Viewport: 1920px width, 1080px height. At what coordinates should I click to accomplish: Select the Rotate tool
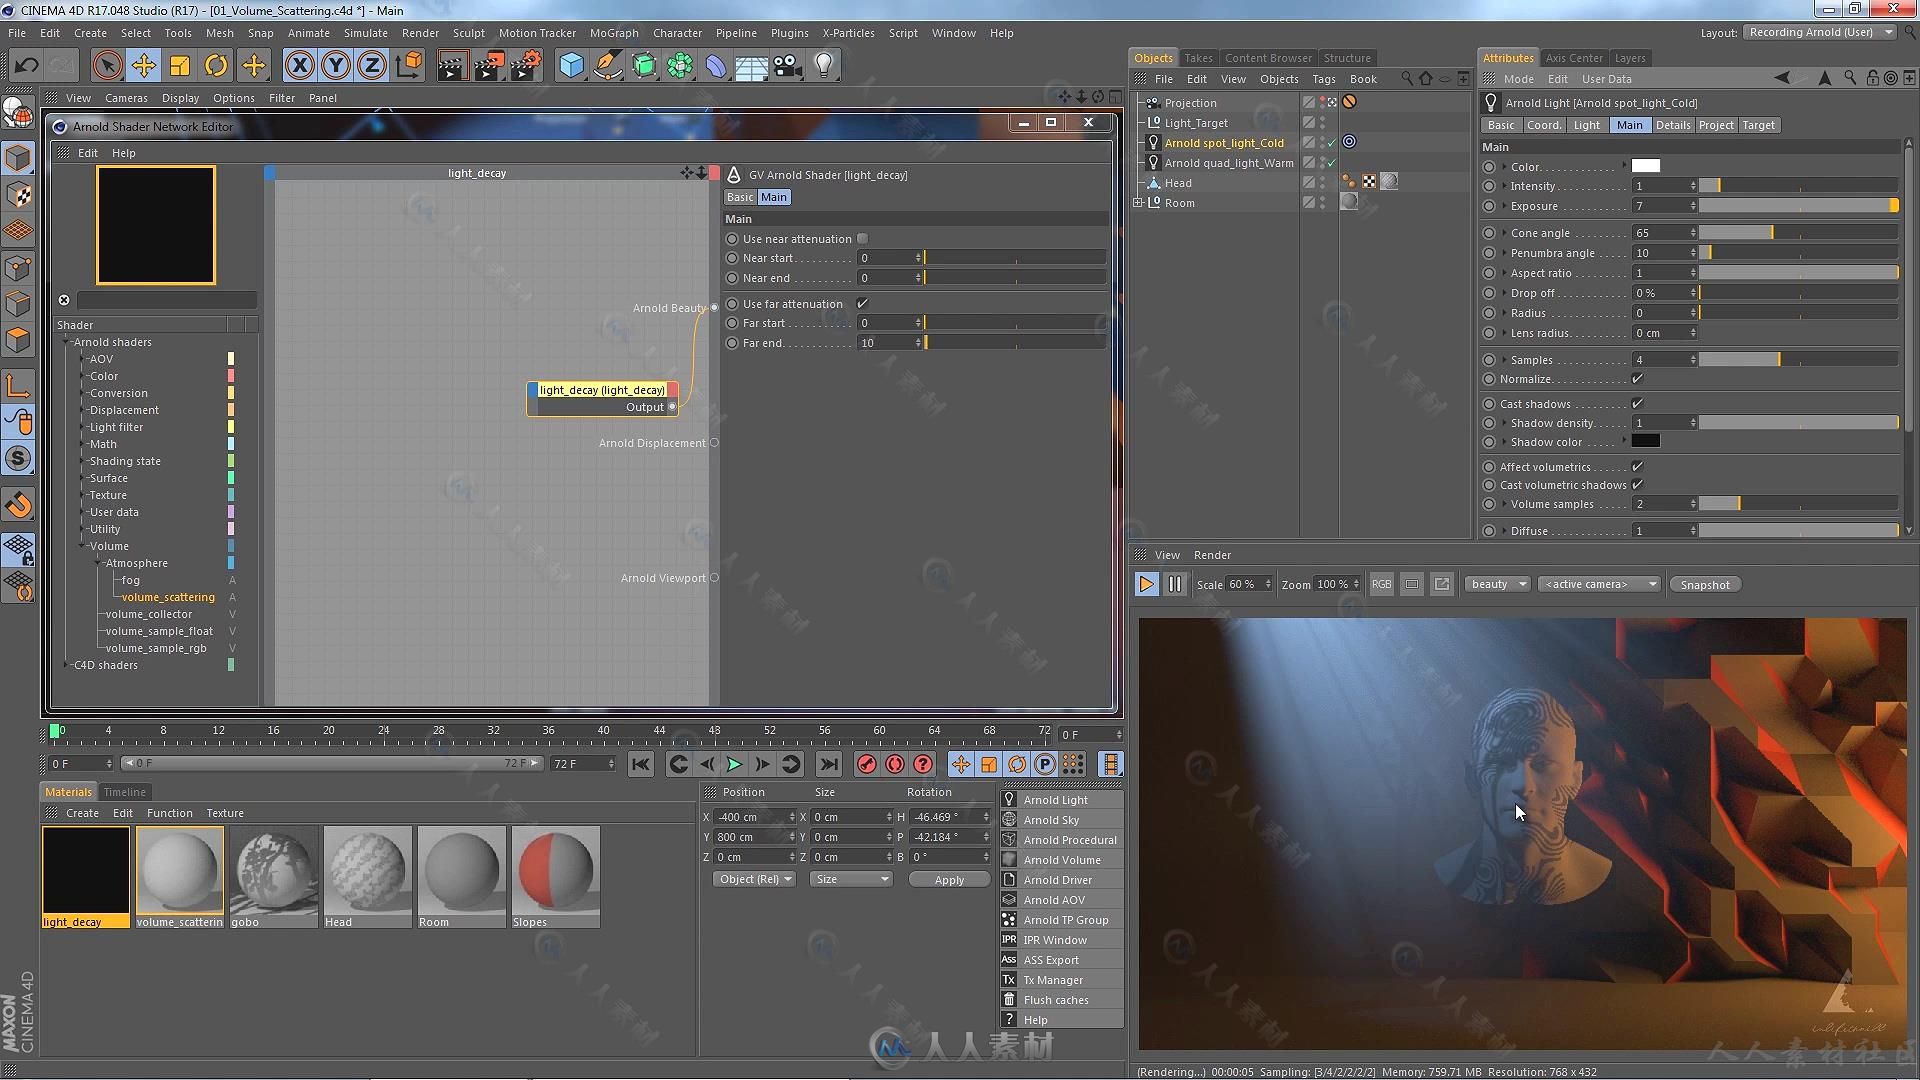(x=216, y=66)
